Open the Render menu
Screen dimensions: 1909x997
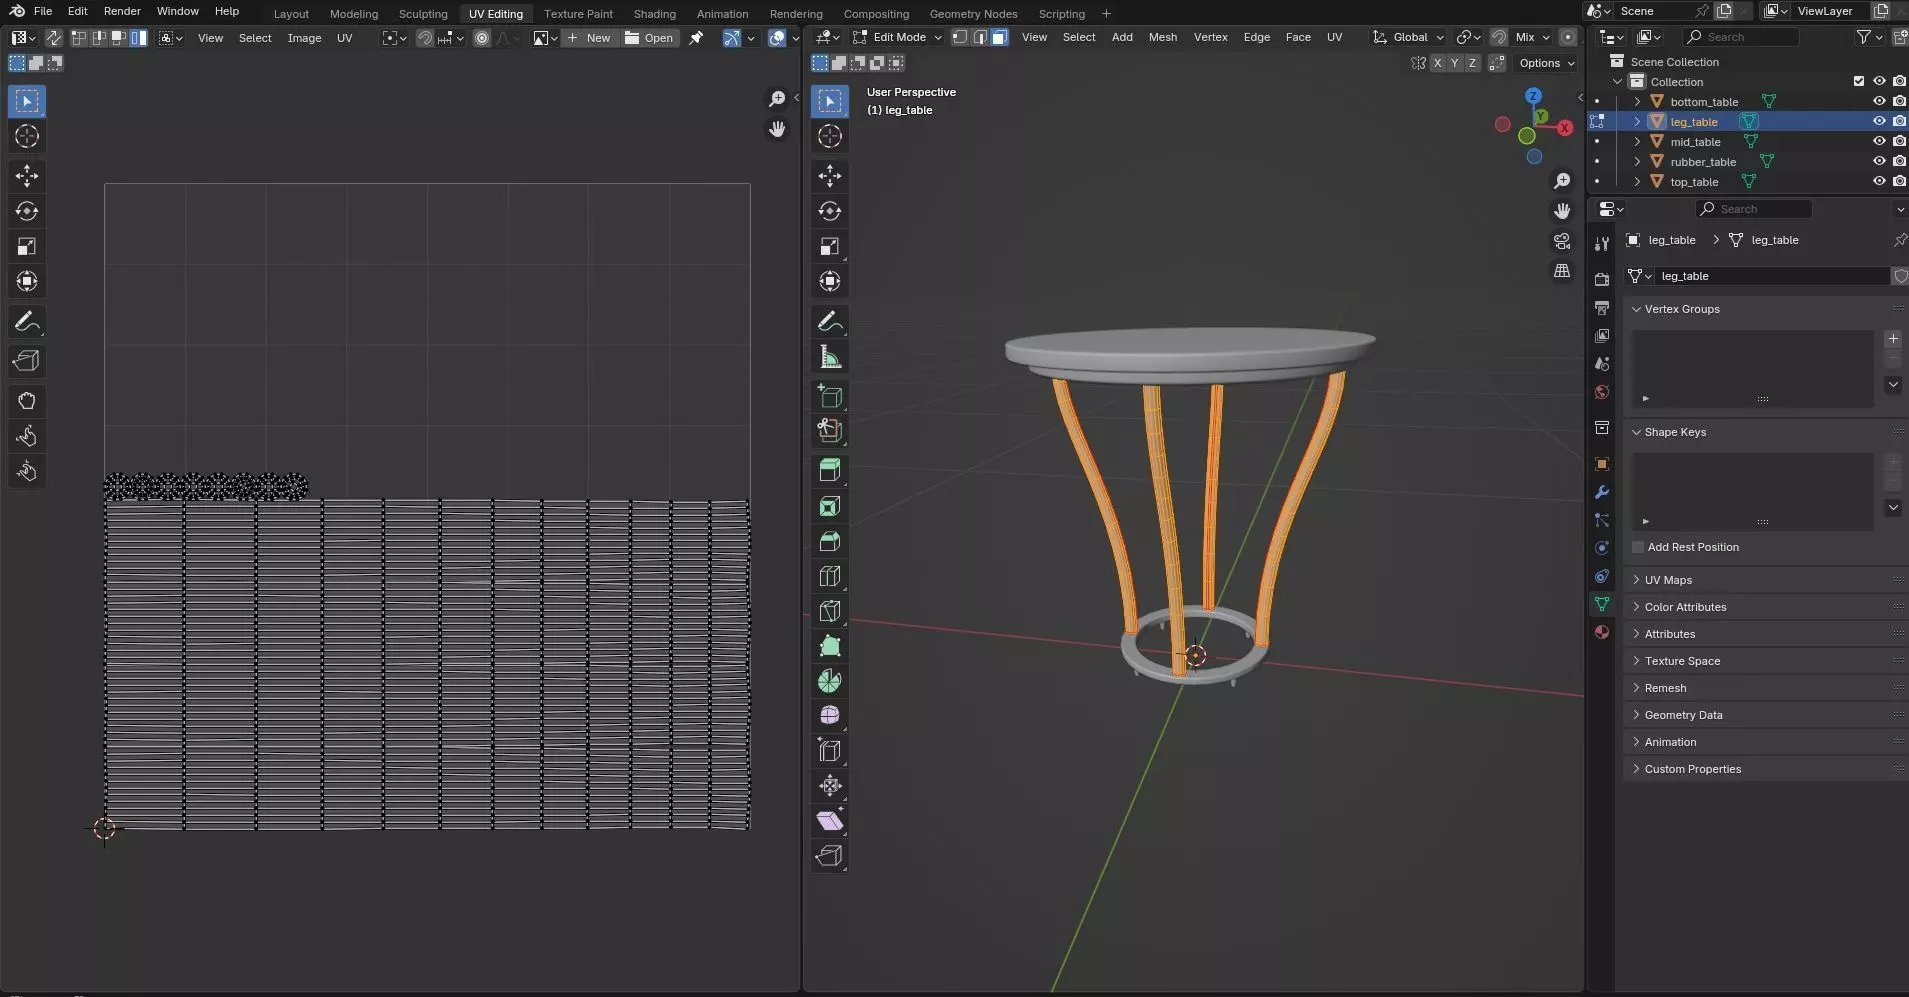pos(122,11)
